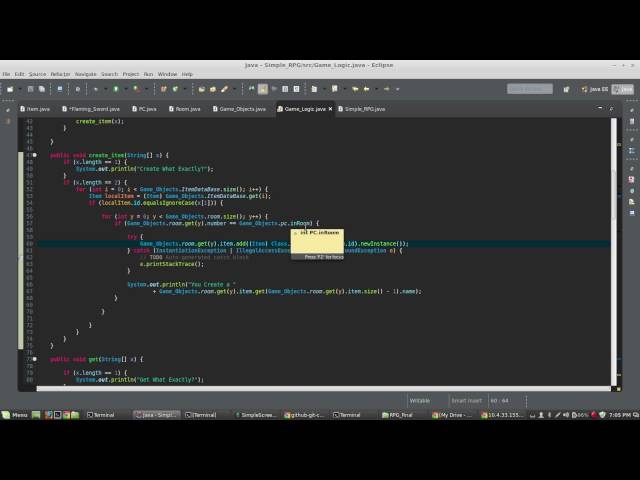Click the Open Task toolbar icon
Image resolution: width=640 pixels, height=480 pixels.
tap(213, 89)
